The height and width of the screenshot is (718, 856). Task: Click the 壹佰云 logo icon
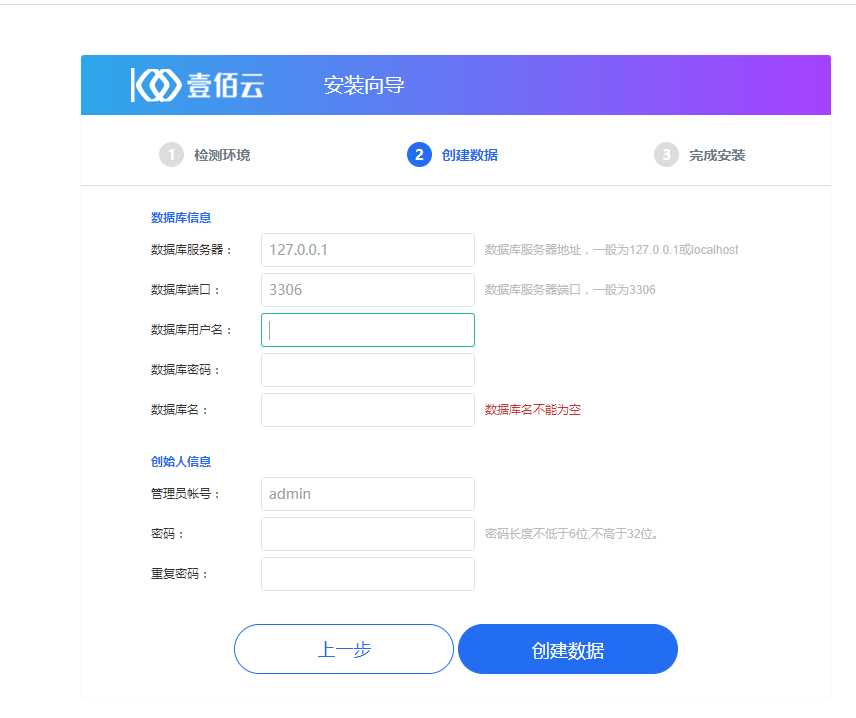[156, 85]
